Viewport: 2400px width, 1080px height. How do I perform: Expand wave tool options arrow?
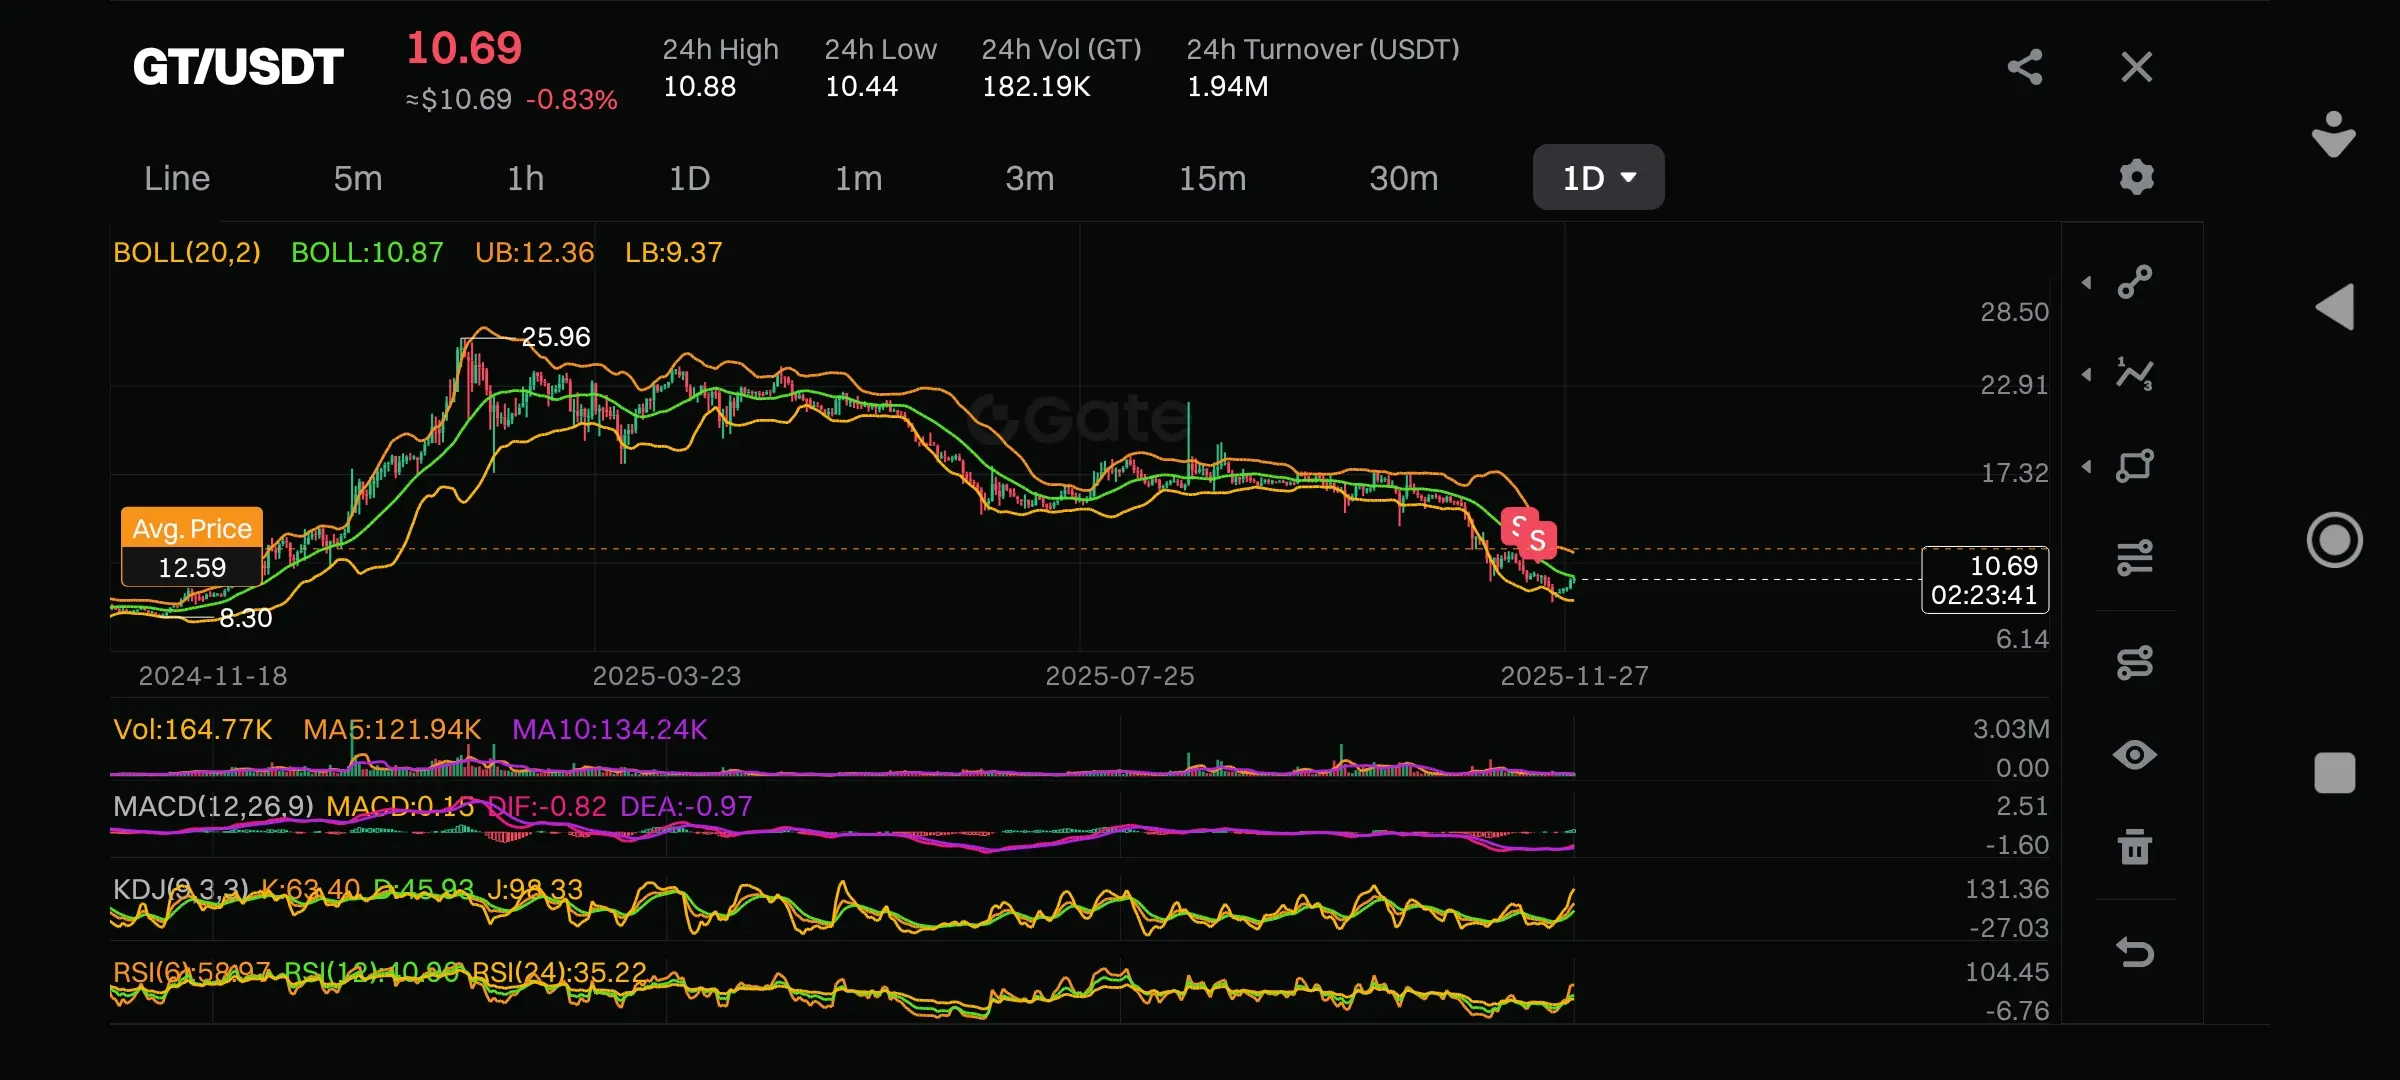[2087, 375]
